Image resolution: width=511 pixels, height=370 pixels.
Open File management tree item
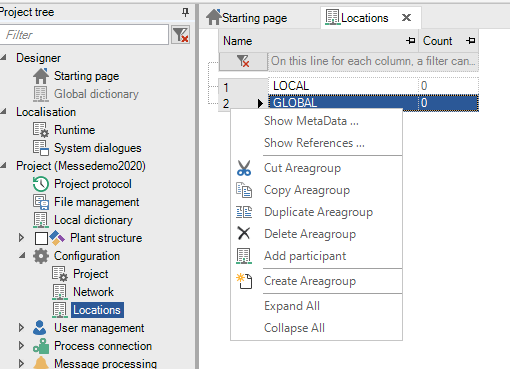97,202
